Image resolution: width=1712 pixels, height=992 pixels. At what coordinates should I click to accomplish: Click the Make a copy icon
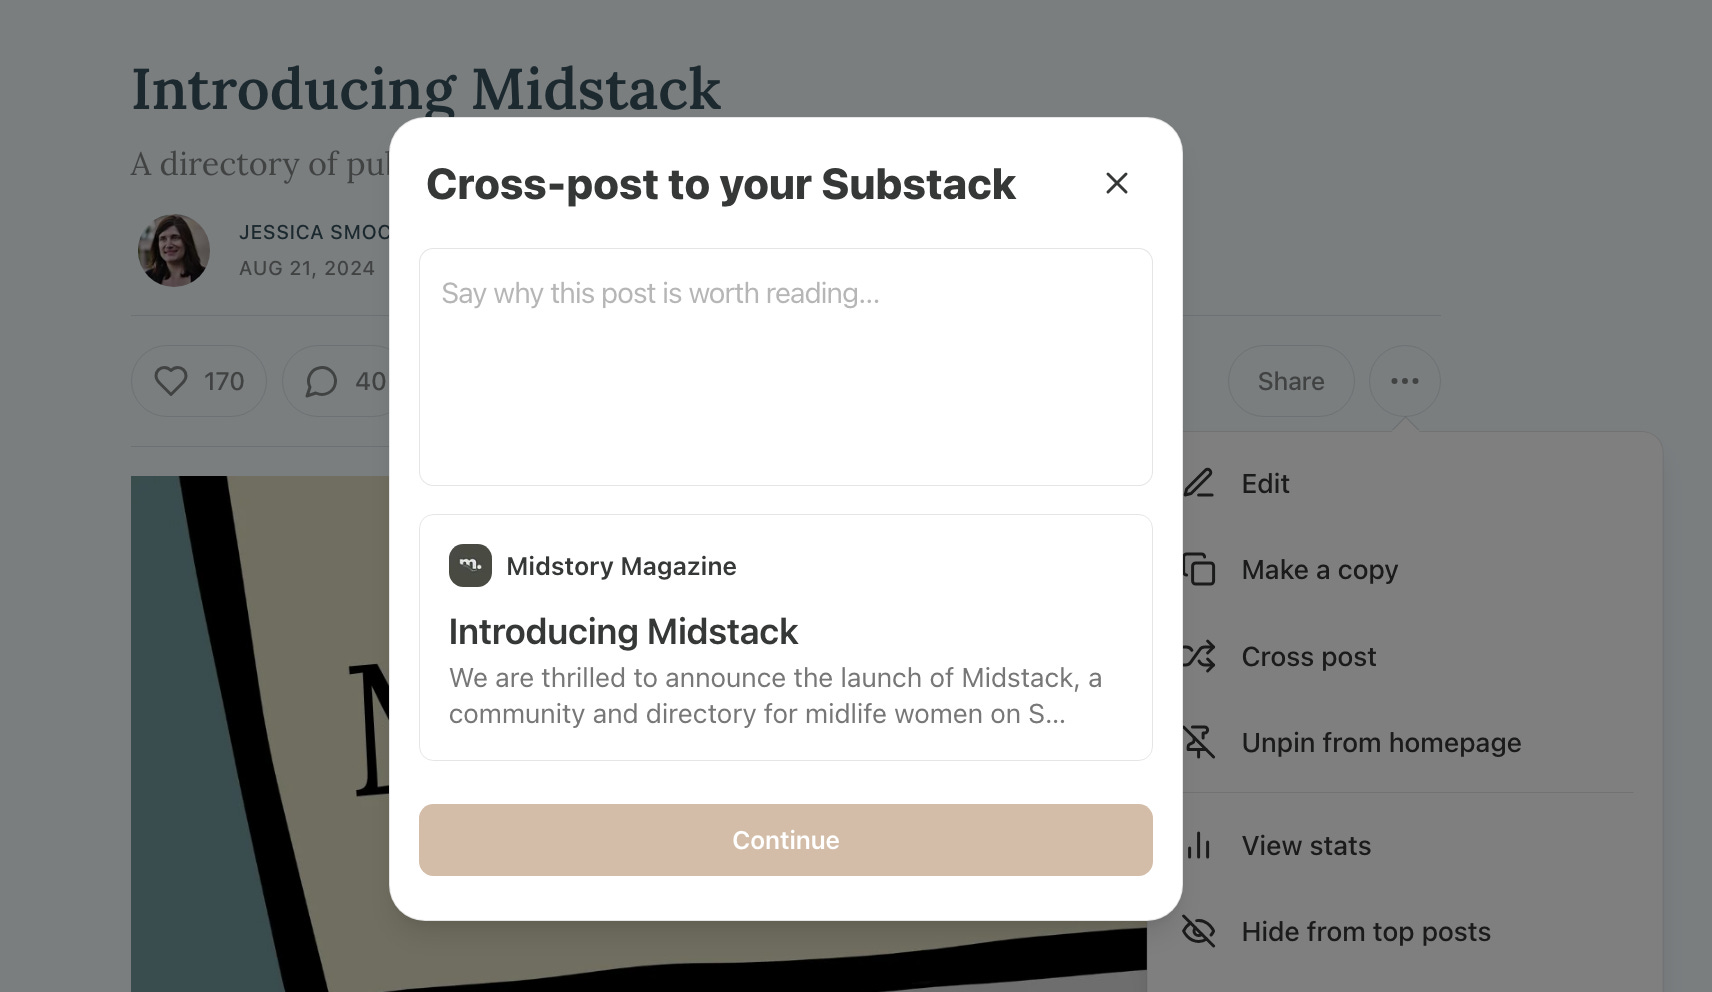click(1198, 569)
